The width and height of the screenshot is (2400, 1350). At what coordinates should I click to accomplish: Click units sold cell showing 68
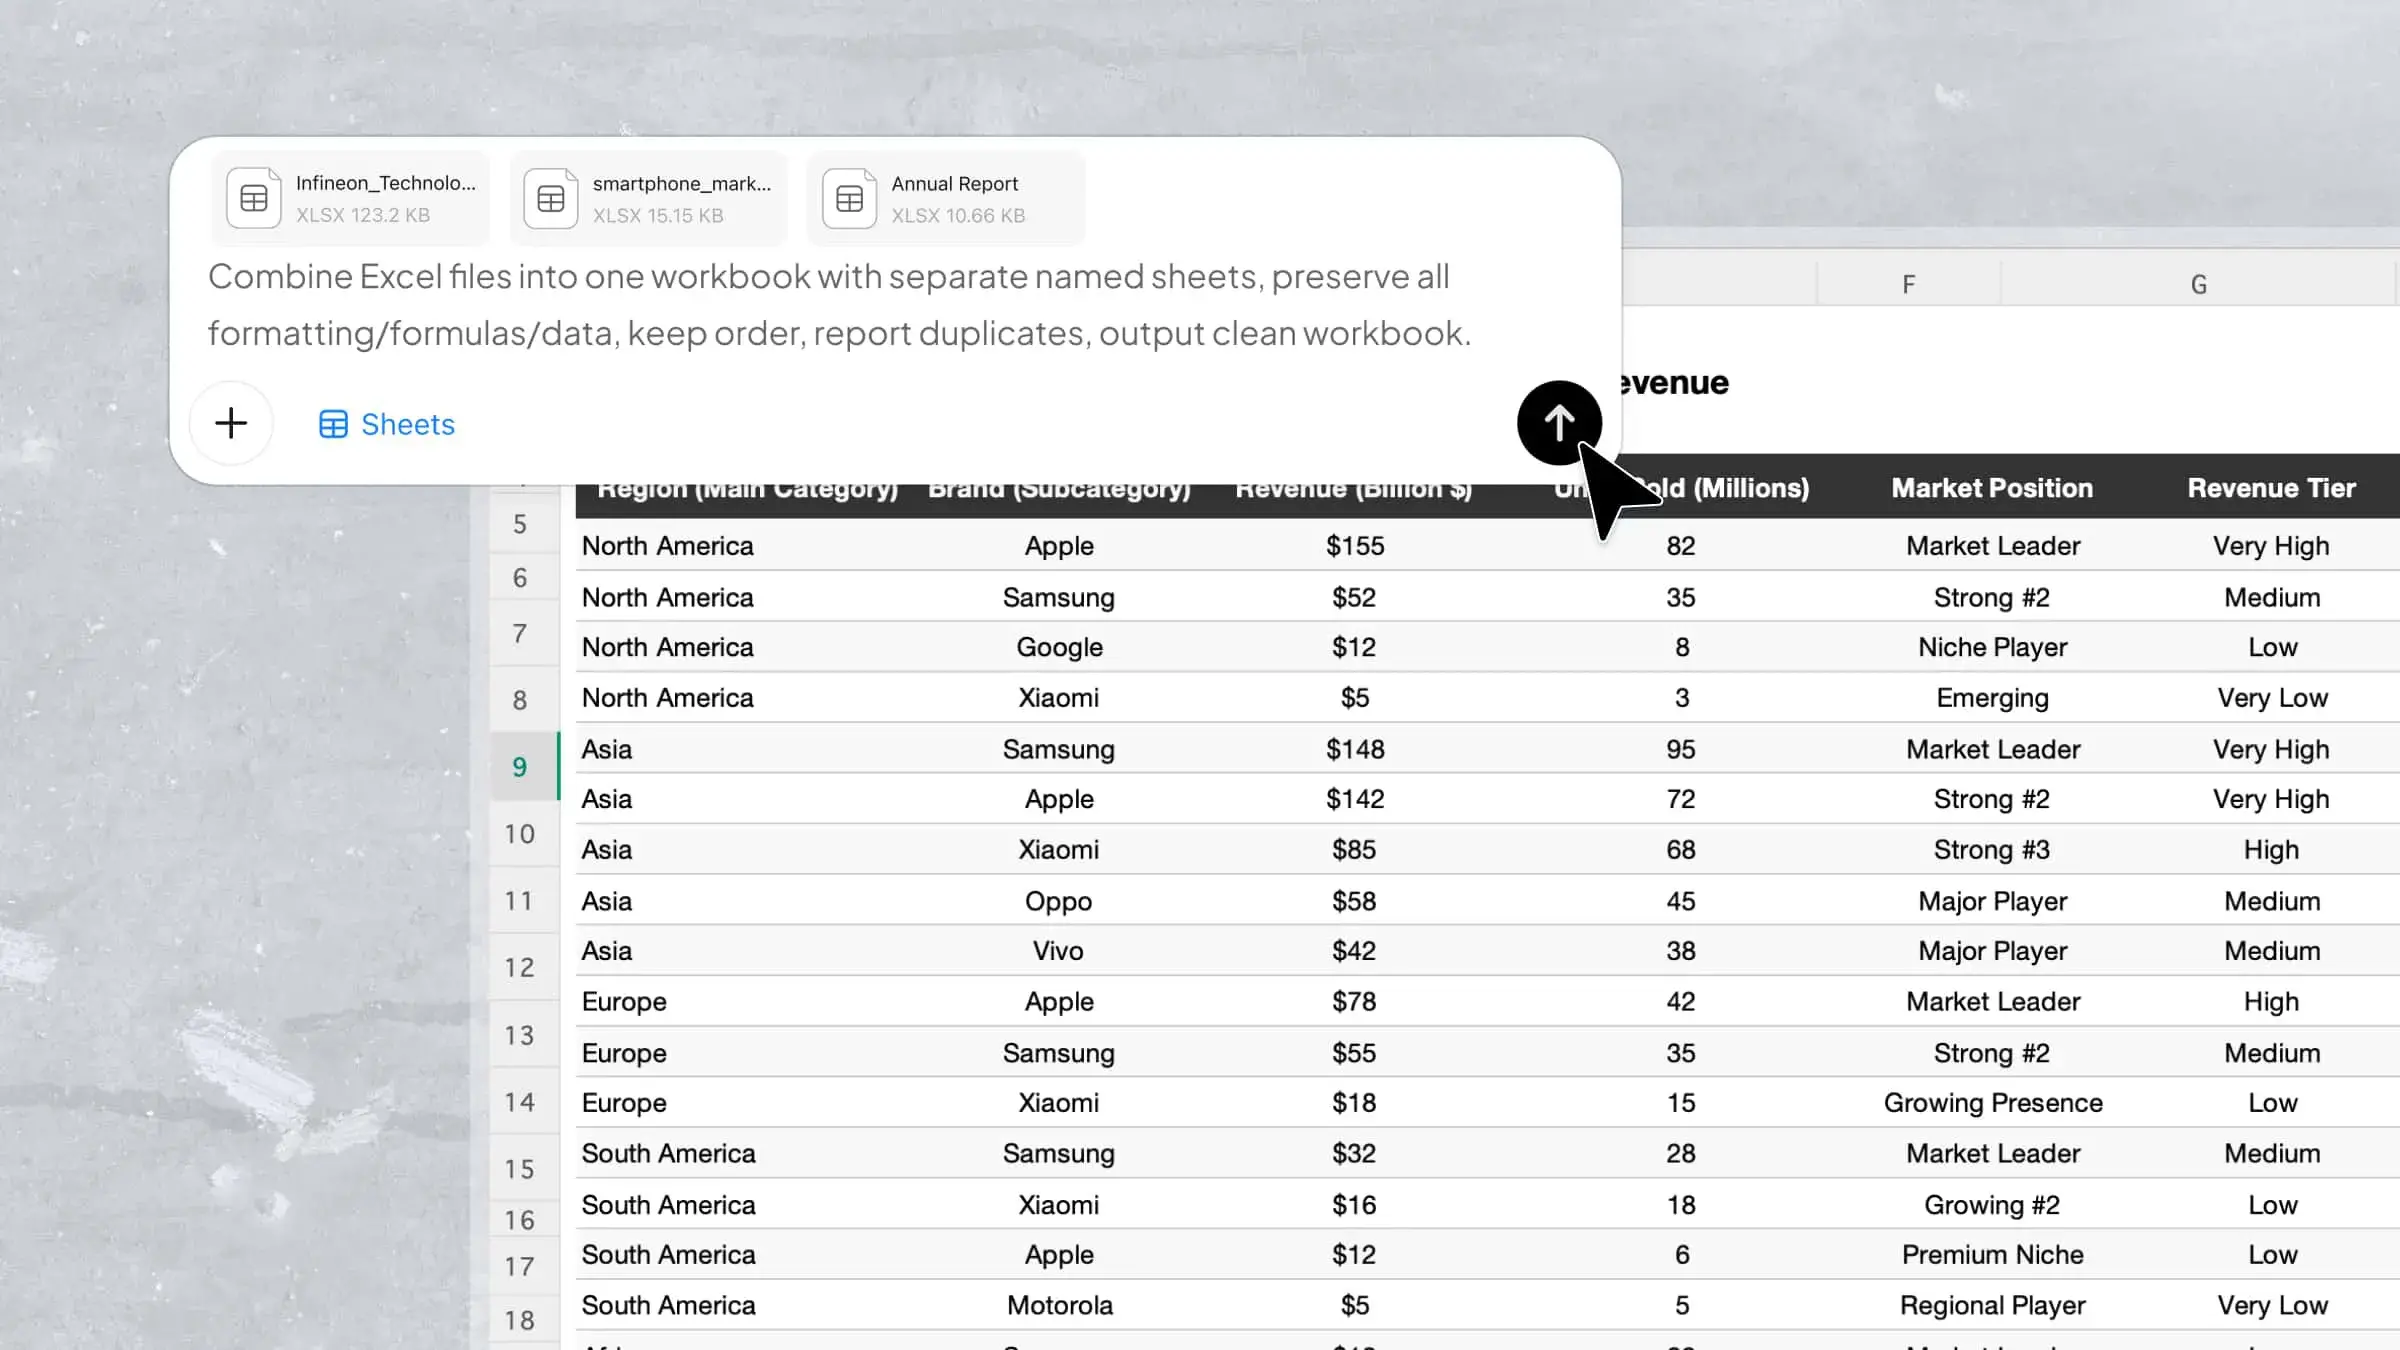tap(1681, 849)
